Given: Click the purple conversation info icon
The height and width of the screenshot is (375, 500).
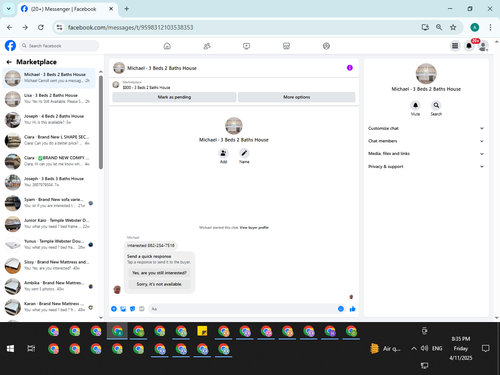Looking at the screenshot, I should [x=350, y=68].
